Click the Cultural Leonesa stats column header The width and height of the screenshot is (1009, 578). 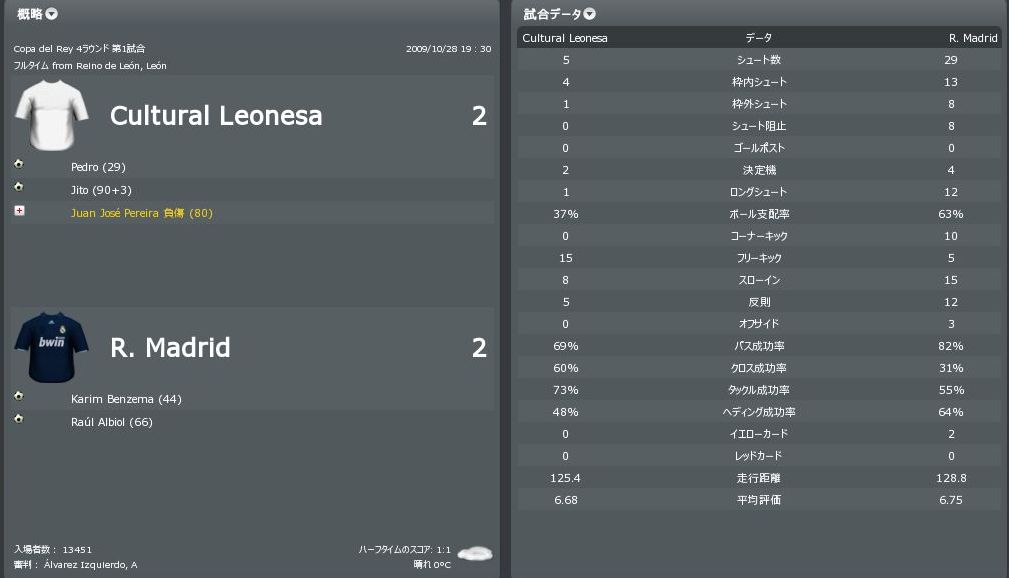click(565, 38)
